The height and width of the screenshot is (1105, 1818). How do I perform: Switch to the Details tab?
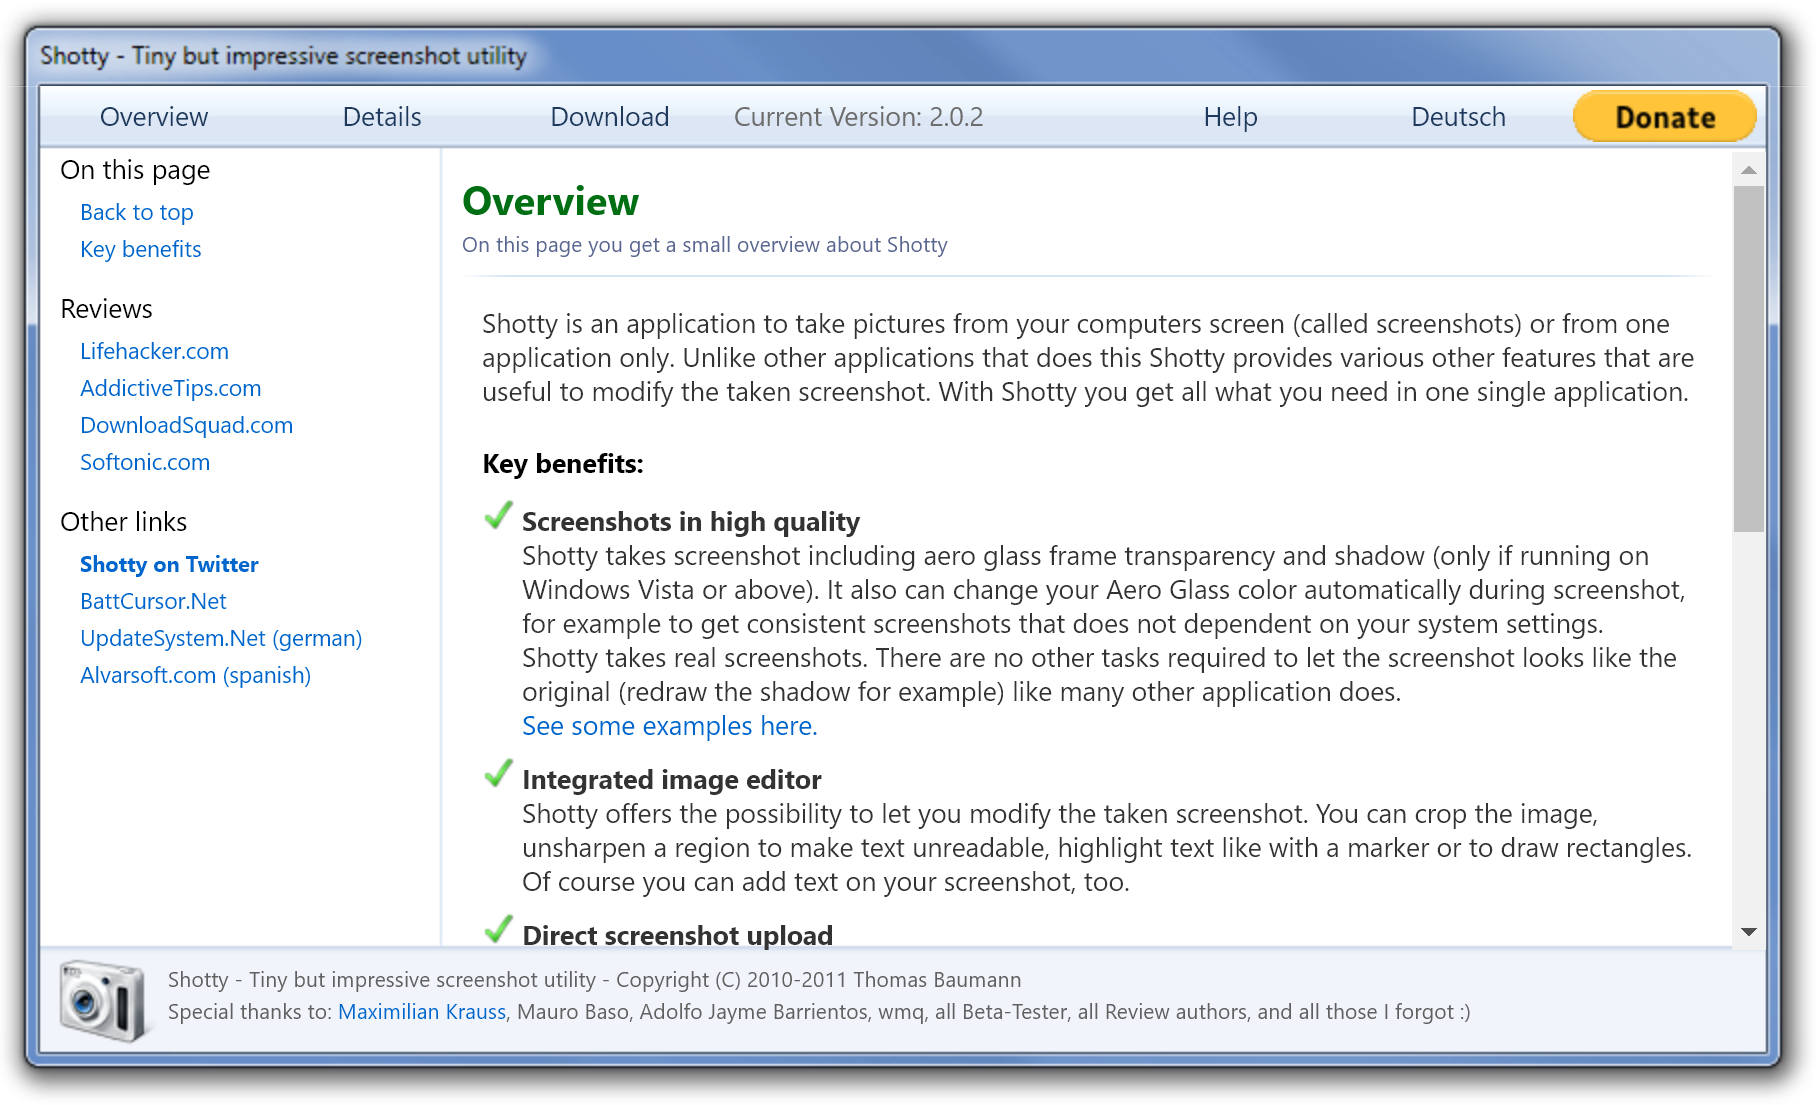coord(382,117)
